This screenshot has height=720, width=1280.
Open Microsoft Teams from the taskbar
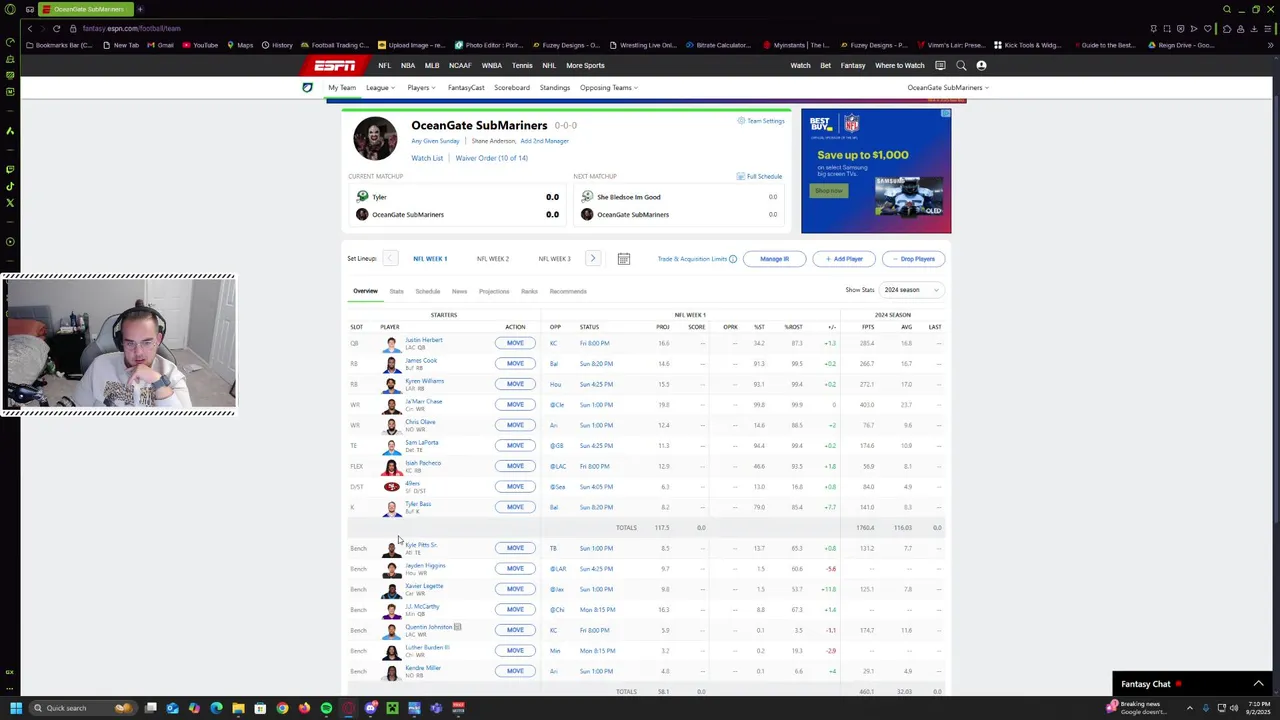pyautogui.click(x=436, y=708)
